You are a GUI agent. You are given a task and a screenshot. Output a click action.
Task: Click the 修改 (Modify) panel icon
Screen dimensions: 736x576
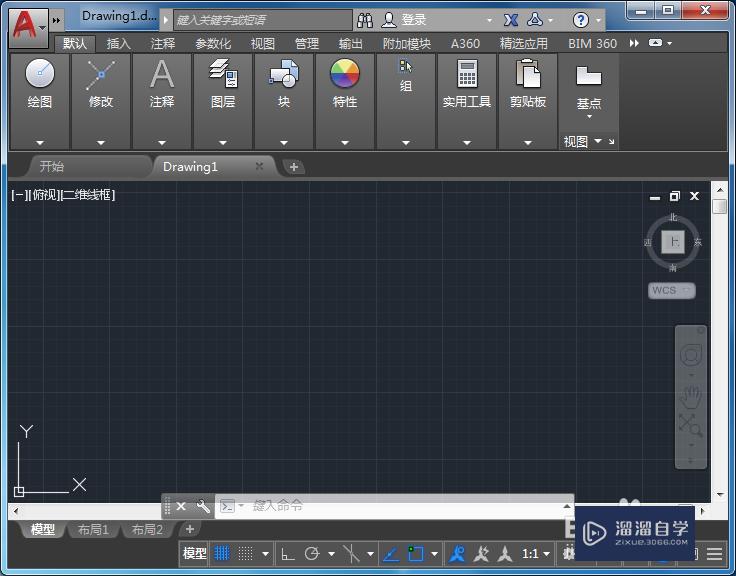101,75
